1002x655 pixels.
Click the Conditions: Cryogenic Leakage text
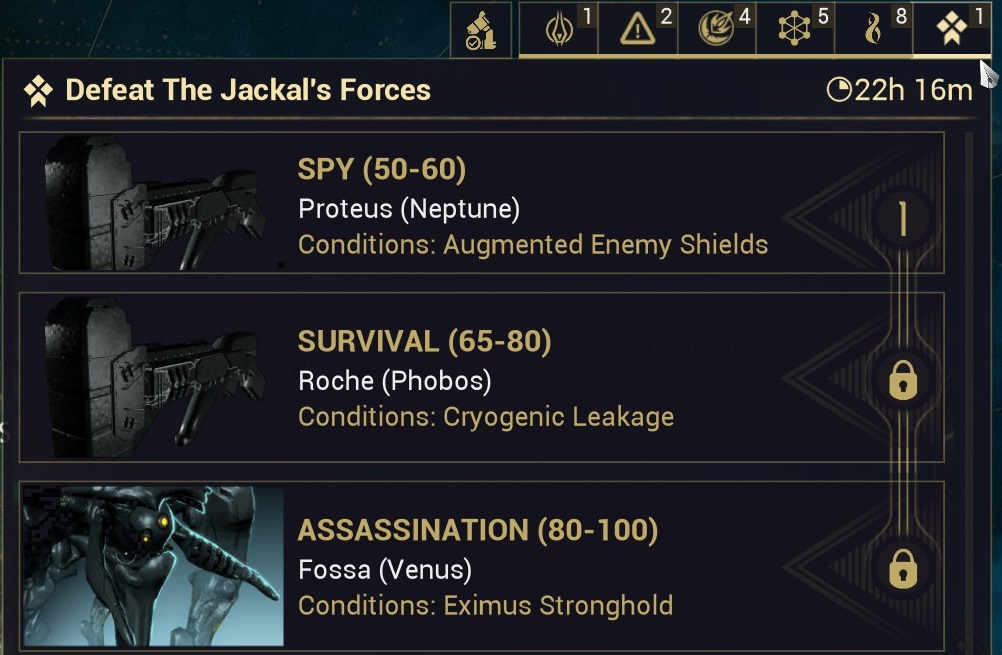tap(486, 417)
